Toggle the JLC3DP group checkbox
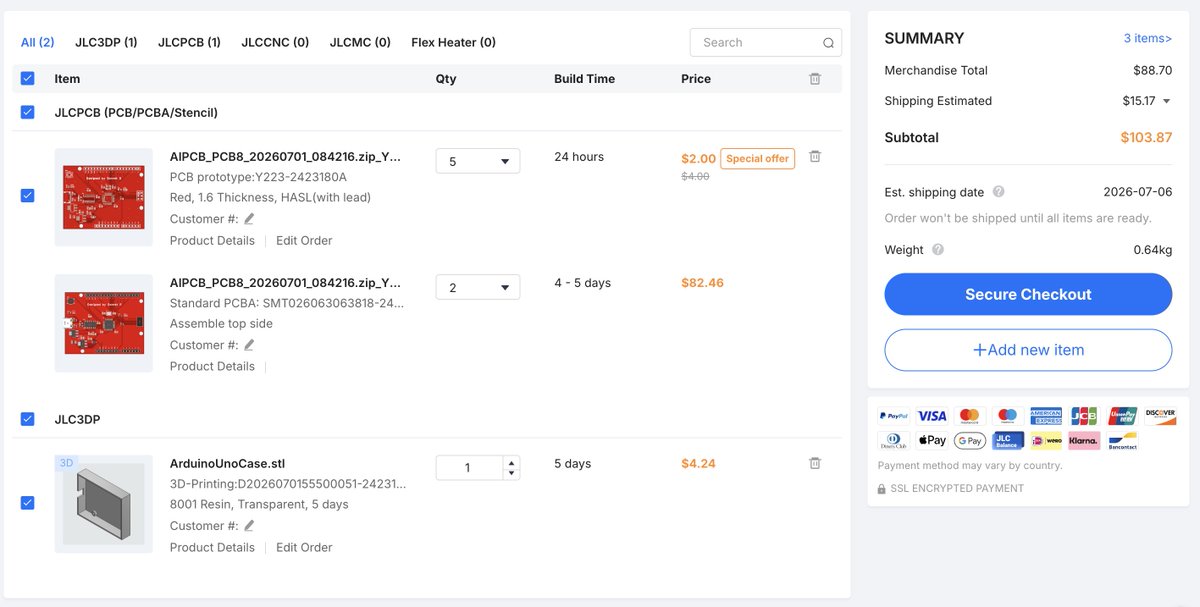This screenshot has width=1200, height=607. click(x=27, y=419)
